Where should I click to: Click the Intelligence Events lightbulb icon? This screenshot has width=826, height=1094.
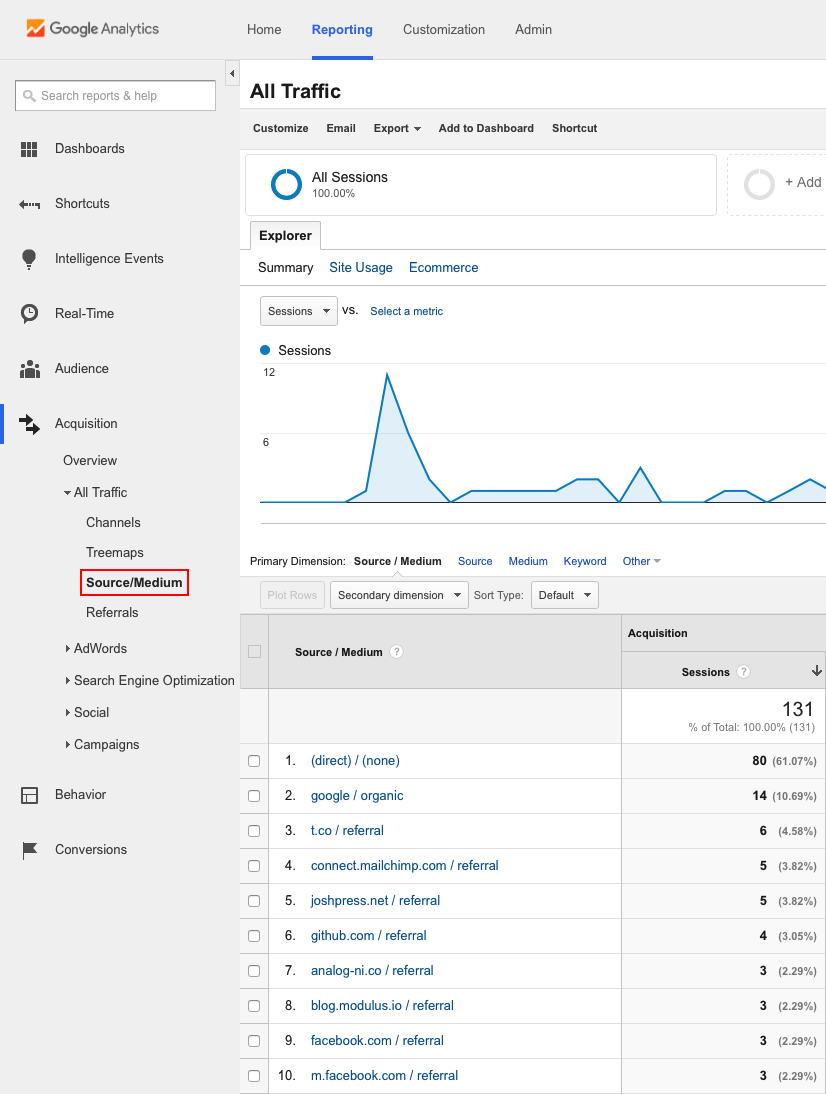(x=29, y=259)
